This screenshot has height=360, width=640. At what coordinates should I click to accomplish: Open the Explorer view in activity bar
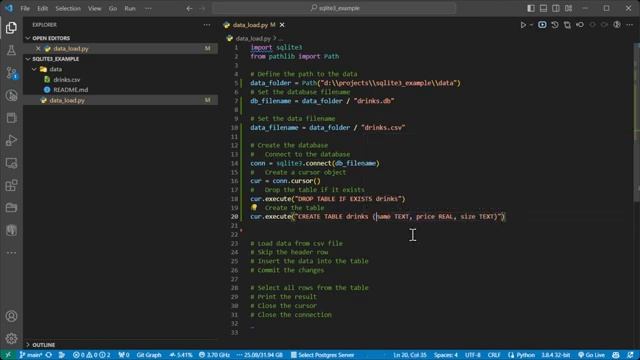click(x=11, y=28)
